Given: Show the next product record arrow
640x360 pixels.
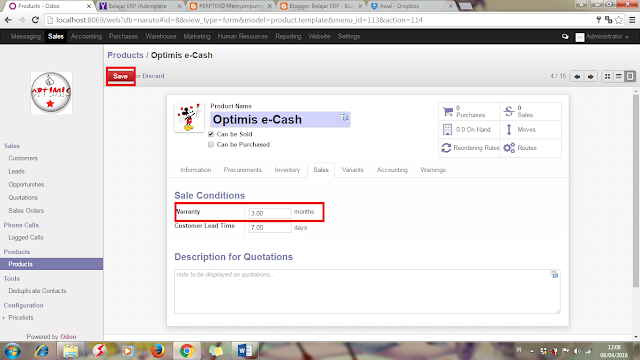Looking at the screenshot, I should 590,76.
